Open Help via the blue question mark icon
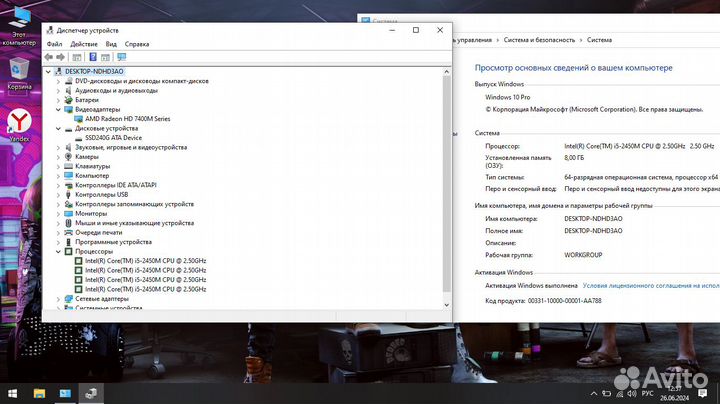Screen dimensions: 720x404 (x=93, y=57)
